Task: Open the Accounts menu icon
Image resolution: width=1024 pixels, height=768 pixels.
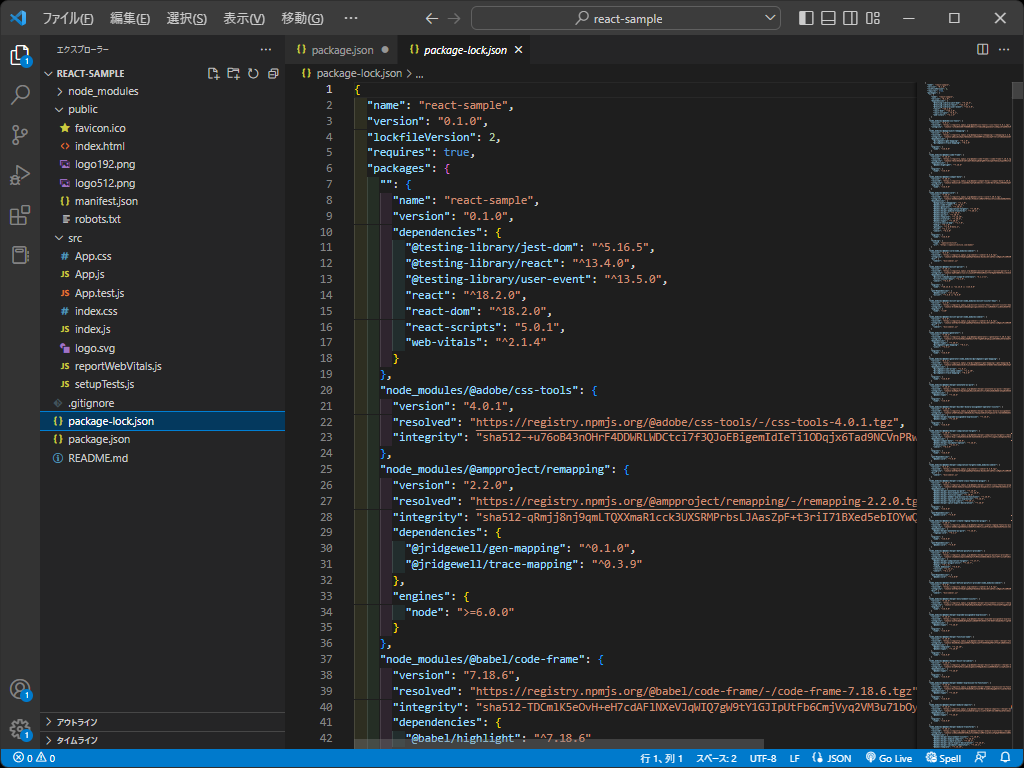Action: [20, 690]
